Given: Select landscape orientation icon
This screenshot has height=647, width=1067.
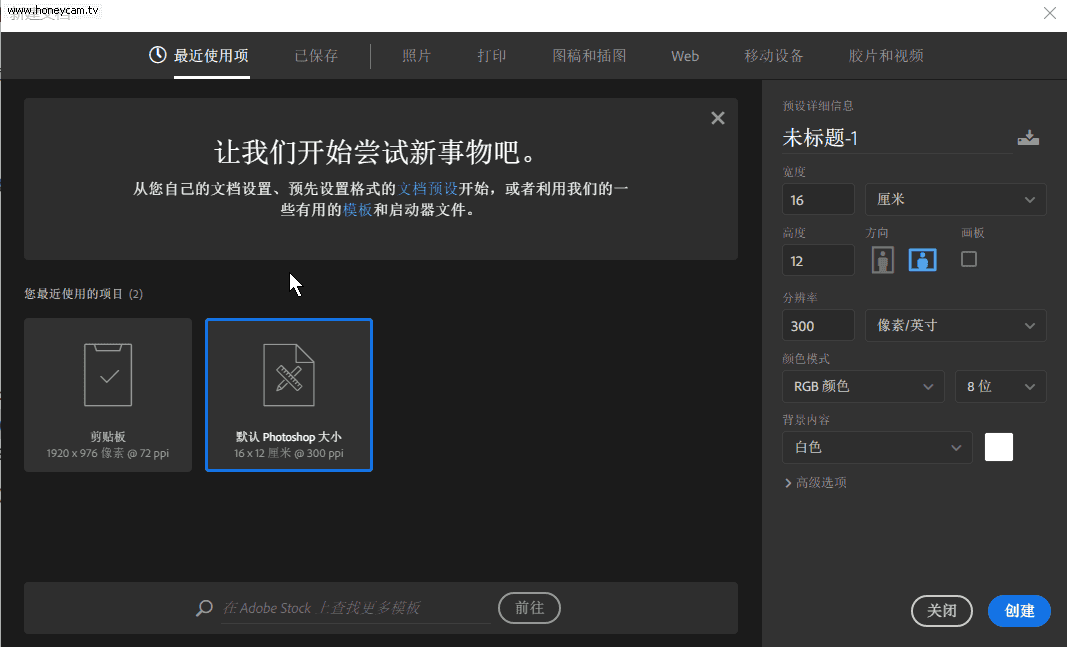Looking at the screenshot, I should coord(922,260).
